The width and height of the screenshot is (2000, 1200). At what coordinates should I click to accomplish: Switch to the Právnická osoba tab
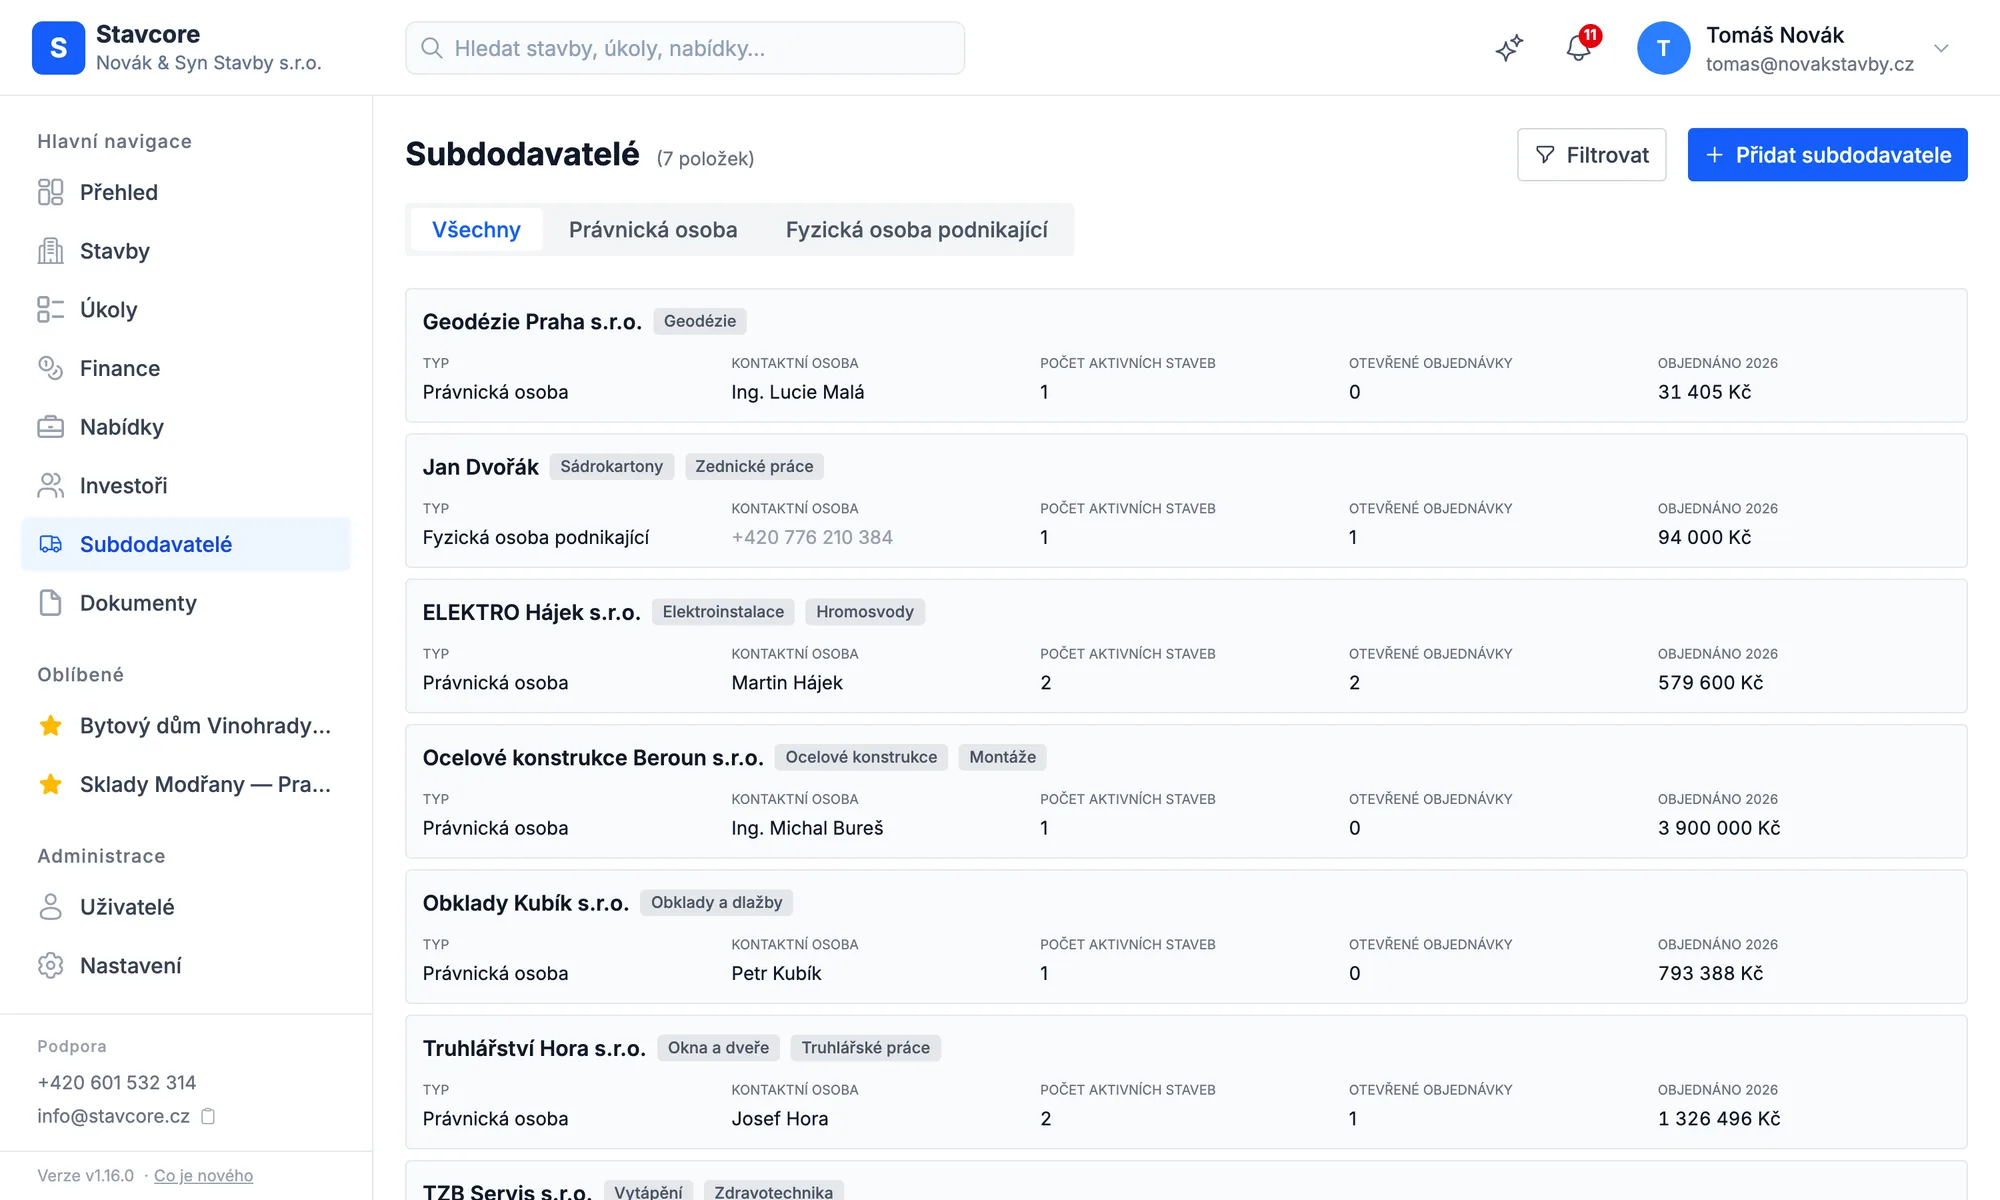653,230
